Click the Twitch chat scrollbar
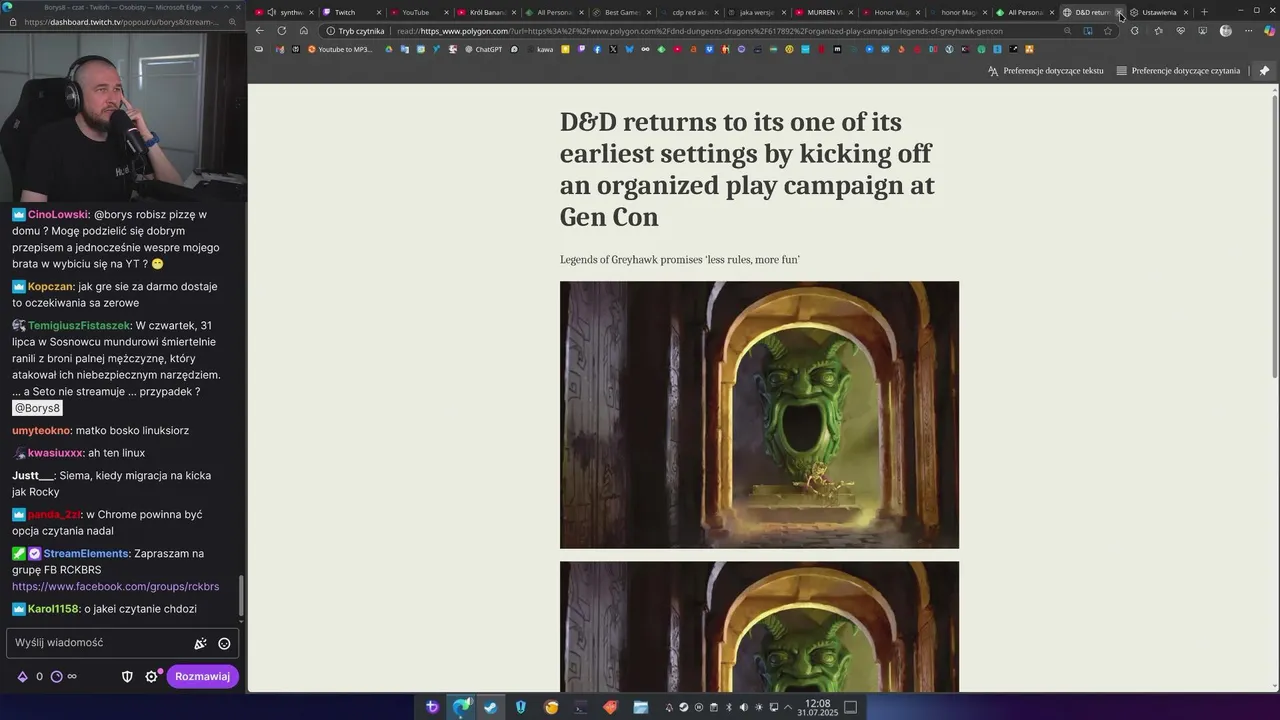This screenshot has height=720, width=1280. [x=240, y=595]
